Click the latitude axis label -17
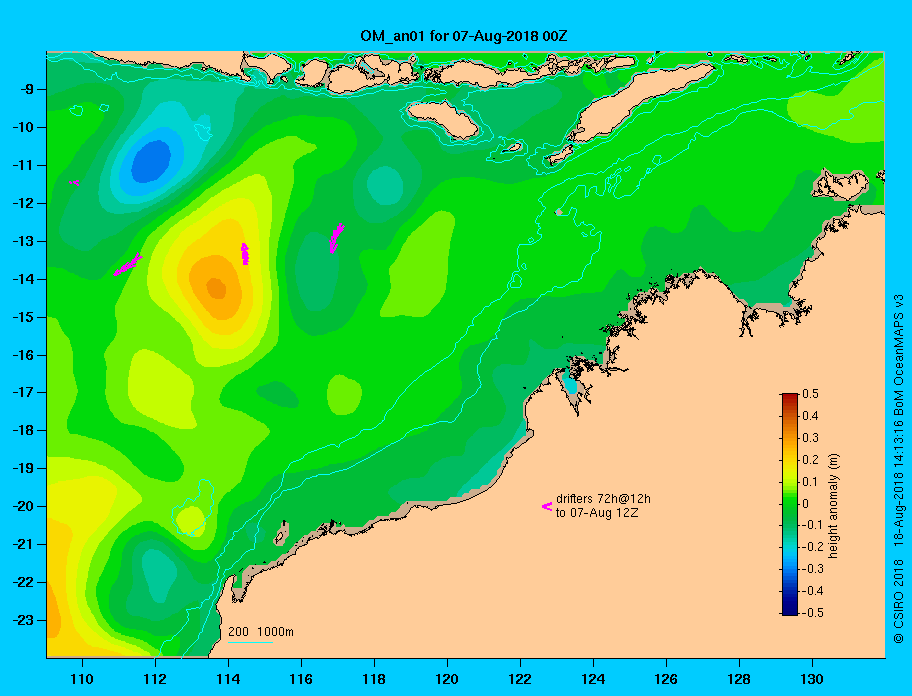 [x=22, y=392]
